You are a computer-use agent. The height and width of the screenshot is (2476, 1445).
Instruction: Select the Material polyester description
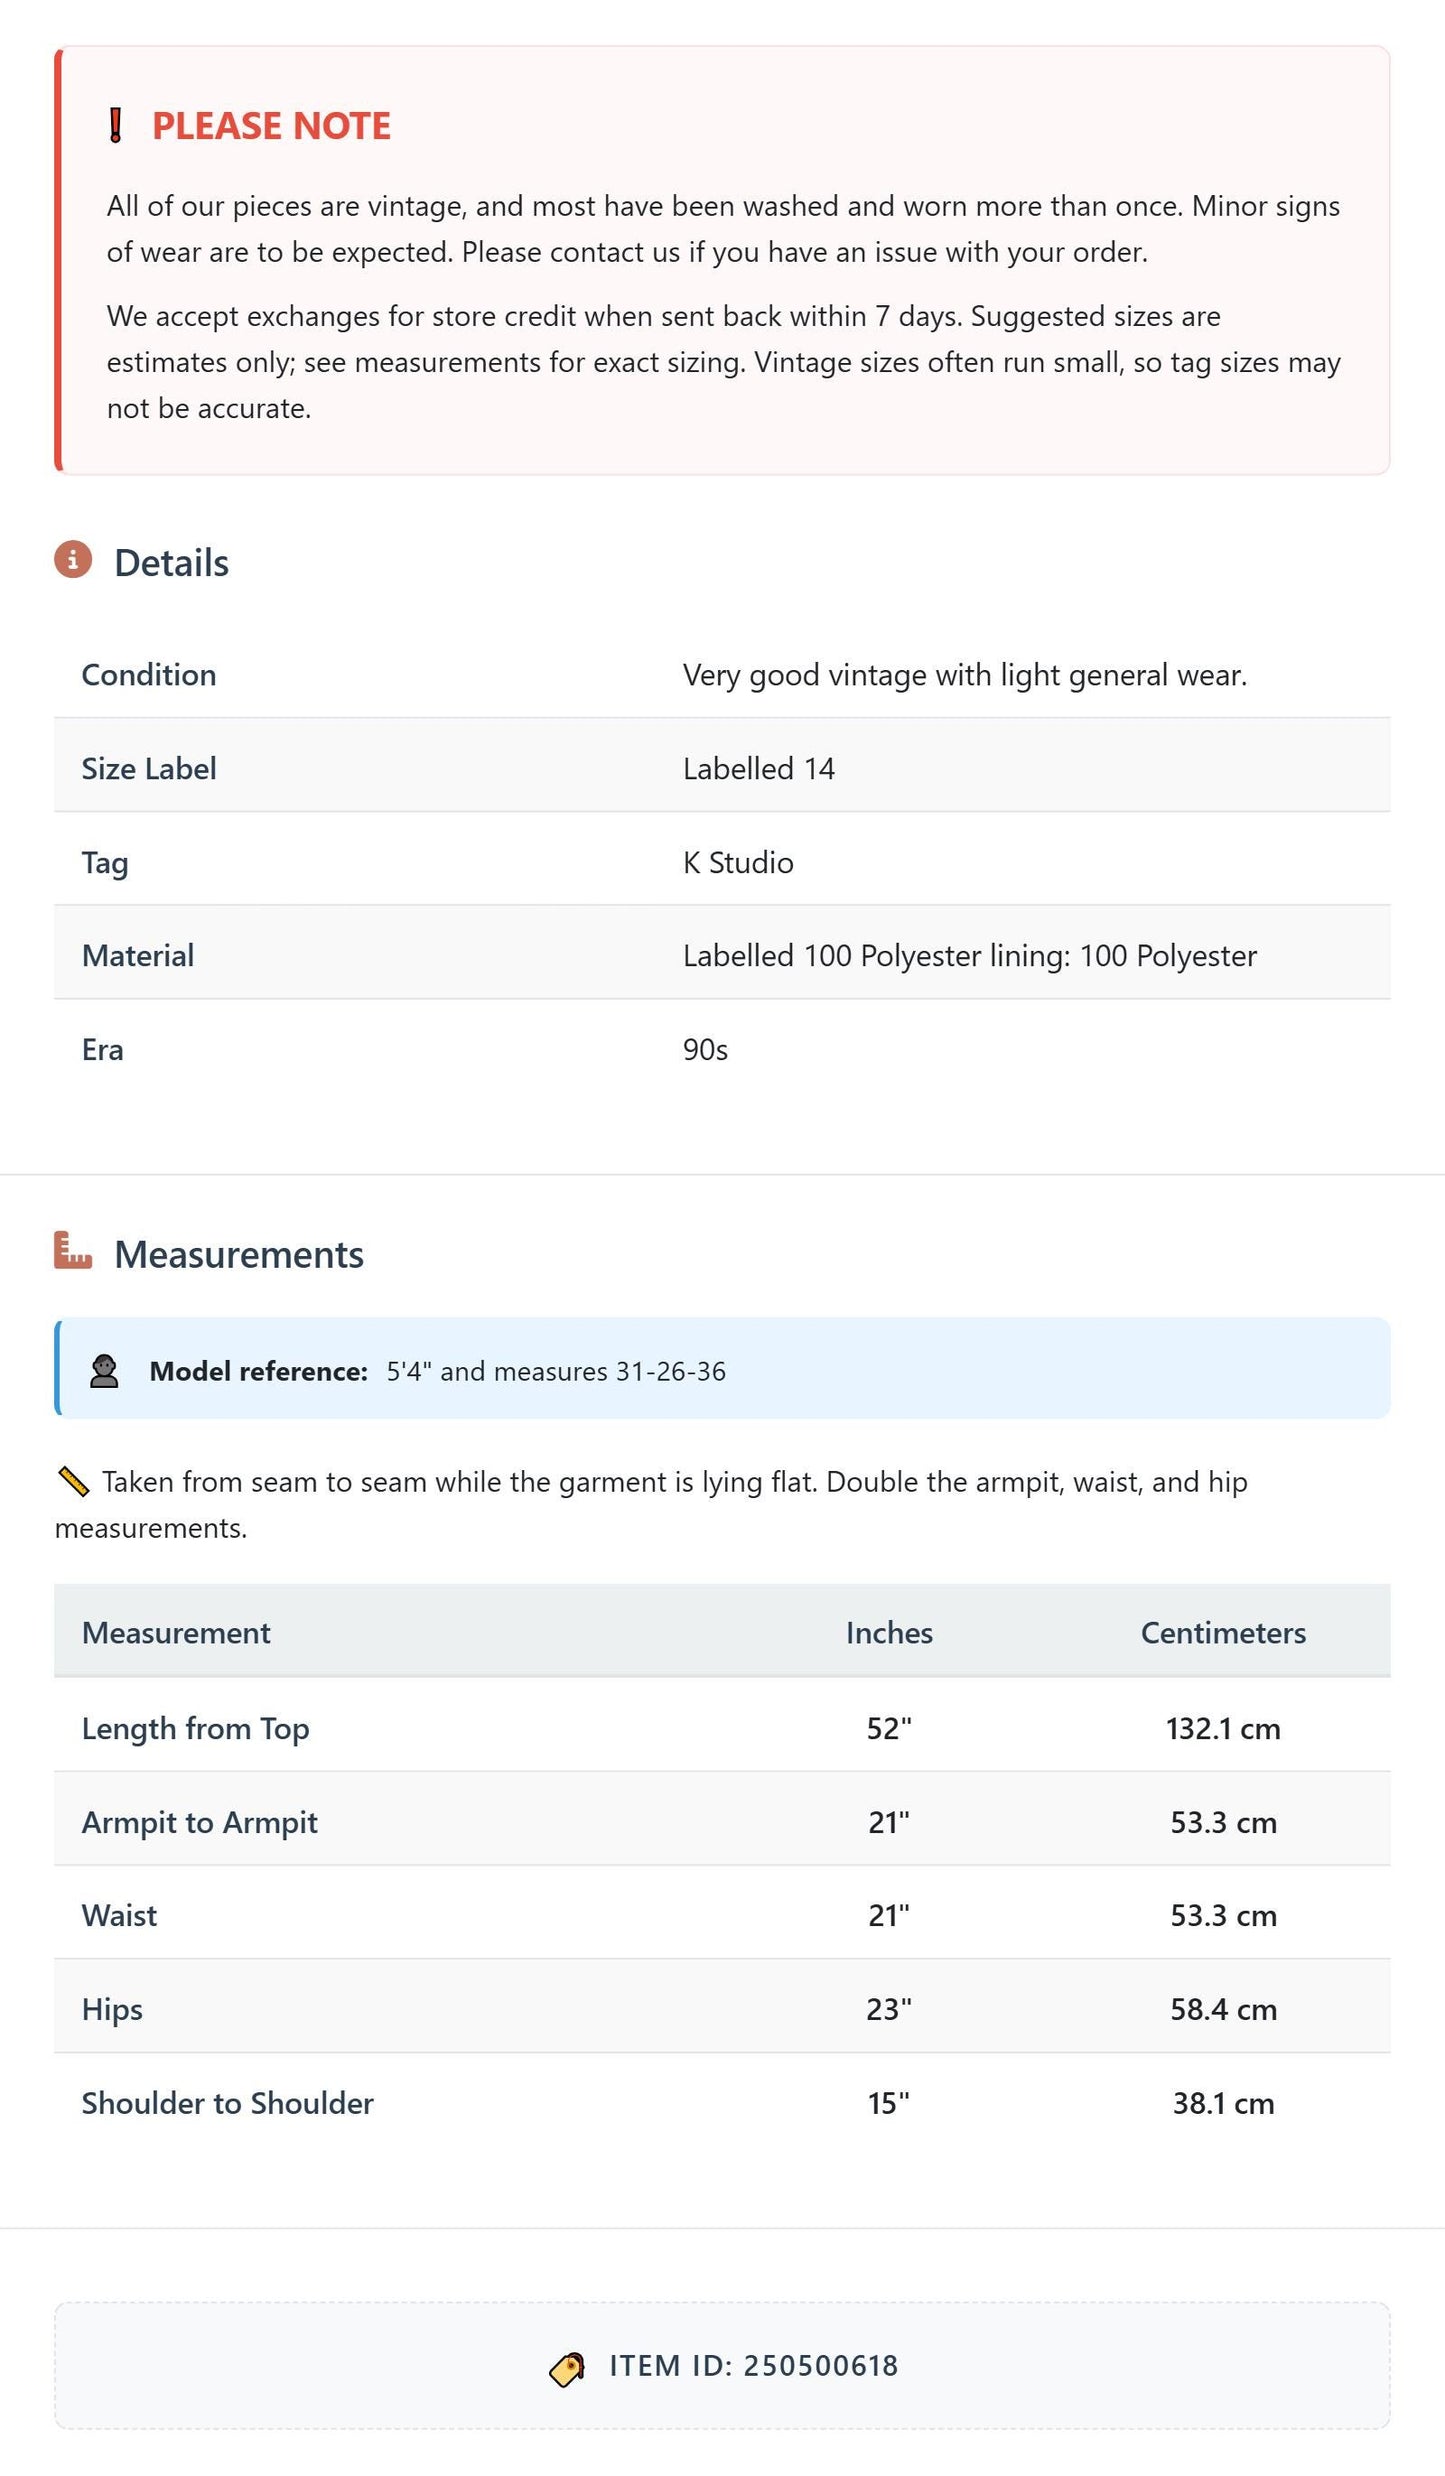(x=970, y=956)
